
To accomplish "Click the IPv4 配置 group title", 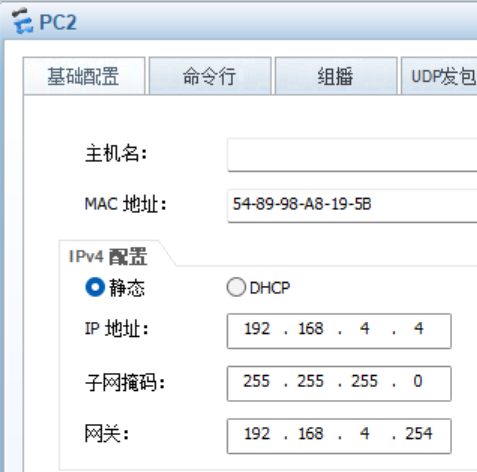I will [108, 256].
